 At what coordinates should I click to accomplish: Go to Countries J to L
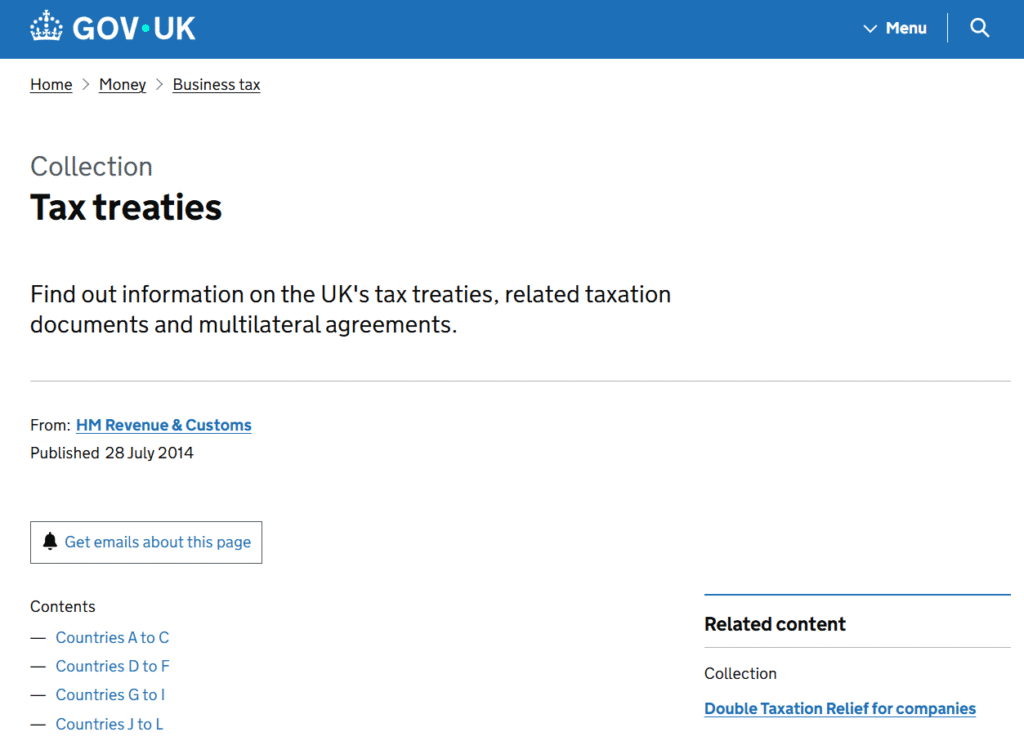click(x=109, y=724)
